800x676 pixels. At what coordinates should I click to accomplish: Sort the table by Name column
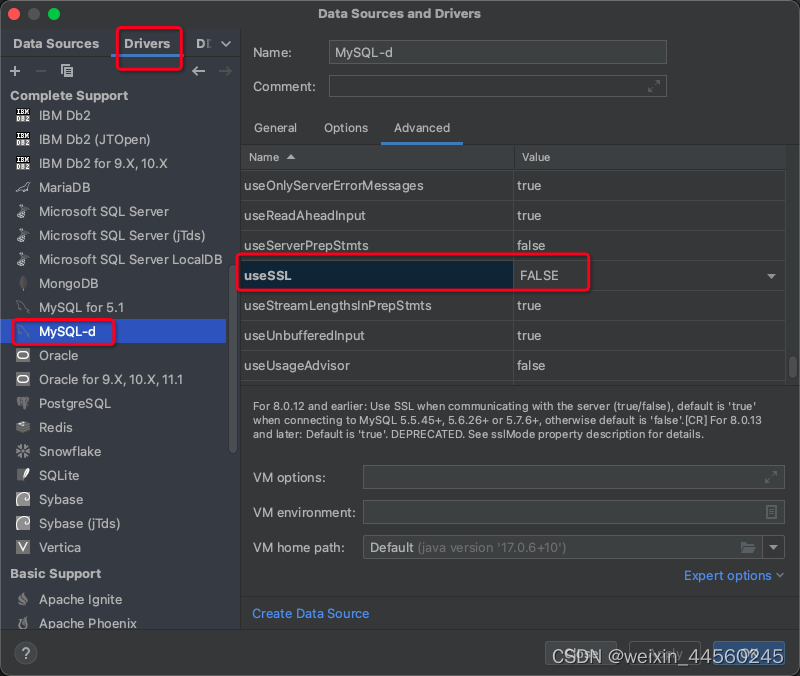(377, 157)
